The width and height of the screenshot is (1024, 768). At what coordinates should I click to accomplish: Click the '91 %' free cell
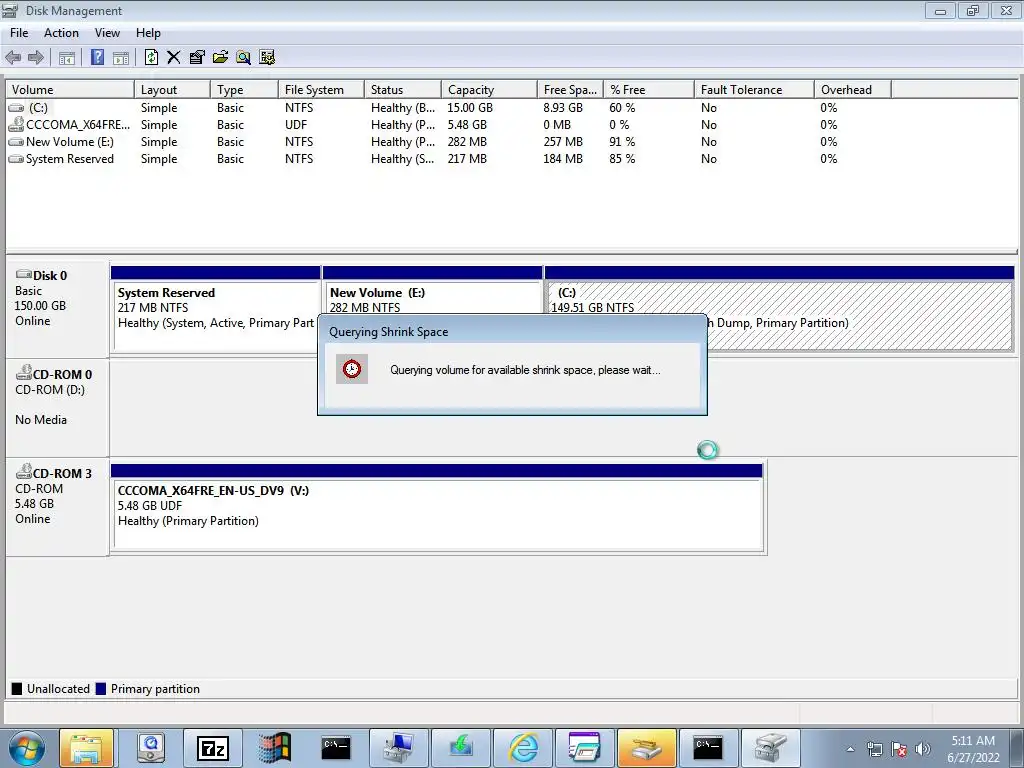(621, 142)
